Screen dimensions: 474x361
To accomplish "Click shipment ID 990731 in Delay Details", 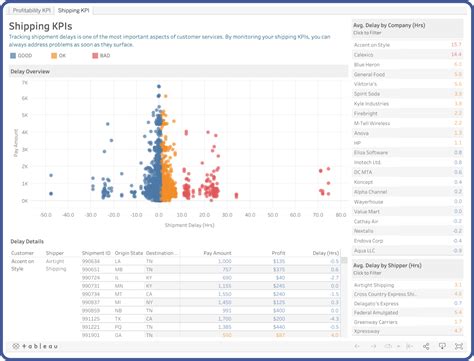I will [91, 286].
